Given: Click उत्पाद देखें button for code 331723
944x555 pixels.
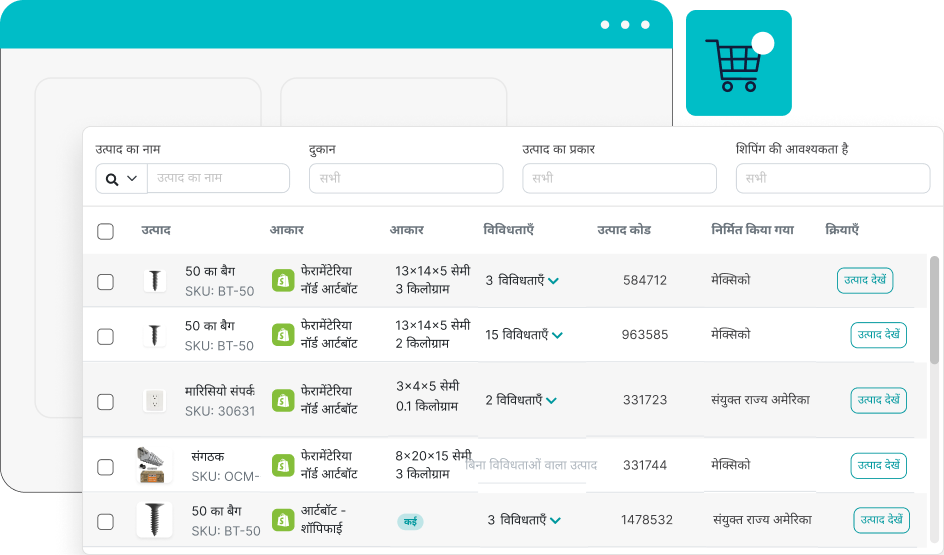Looking at the screenshot, I should point(878,400).
